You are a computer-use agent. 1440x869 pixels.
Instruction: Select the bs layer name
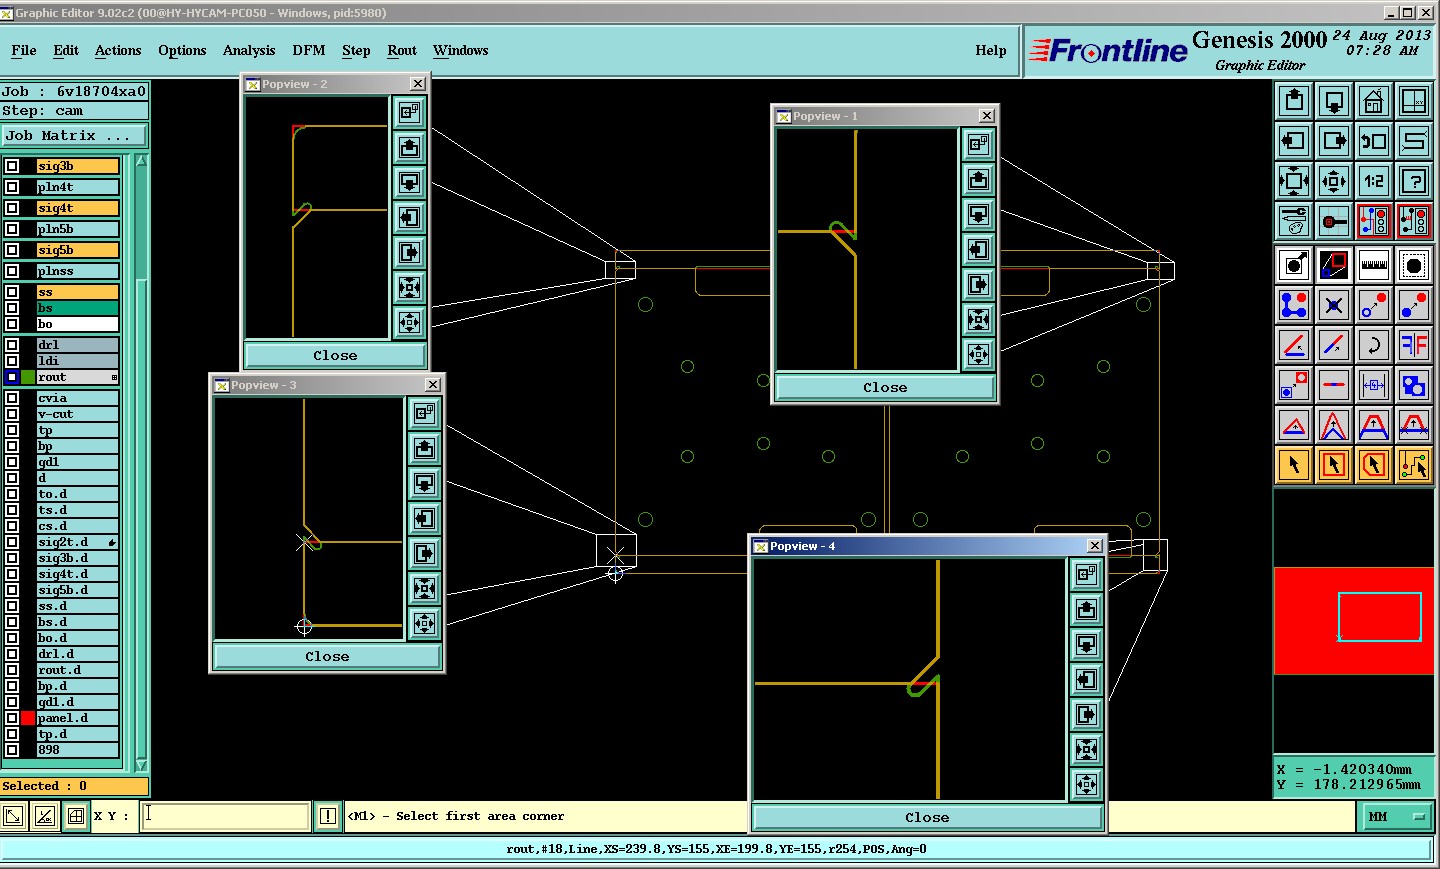[x=78, y=308]
